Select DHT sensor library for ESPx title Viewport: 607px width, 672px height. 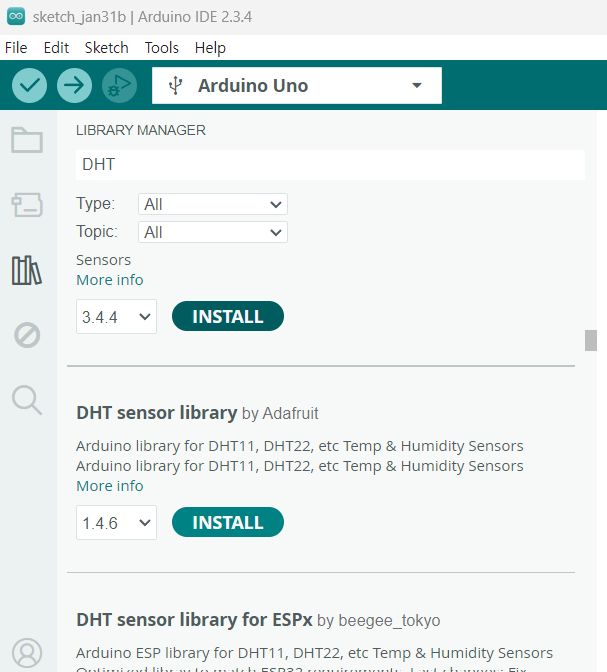pyautogui.click(x=194, y=620)
